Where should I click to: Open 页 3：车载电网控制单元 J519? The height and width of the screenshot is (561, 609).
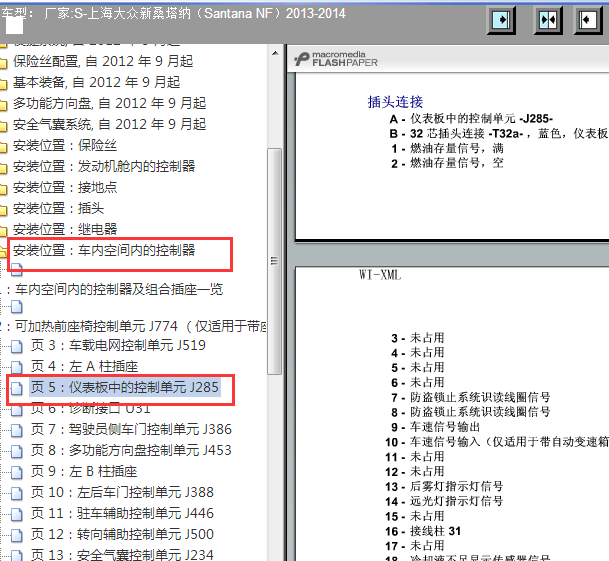[118, 345]
